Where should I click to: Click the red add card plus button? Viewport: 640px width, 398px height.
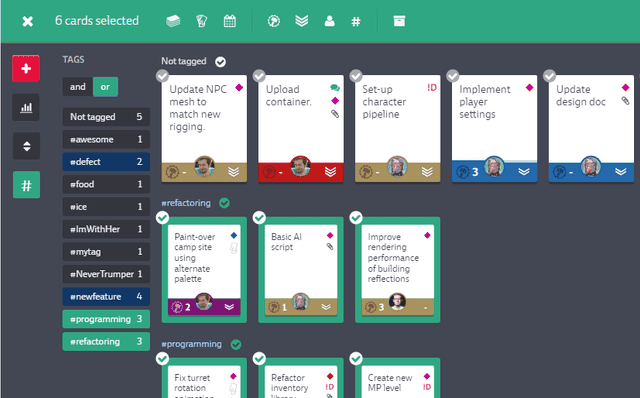(x=26, y=69)
